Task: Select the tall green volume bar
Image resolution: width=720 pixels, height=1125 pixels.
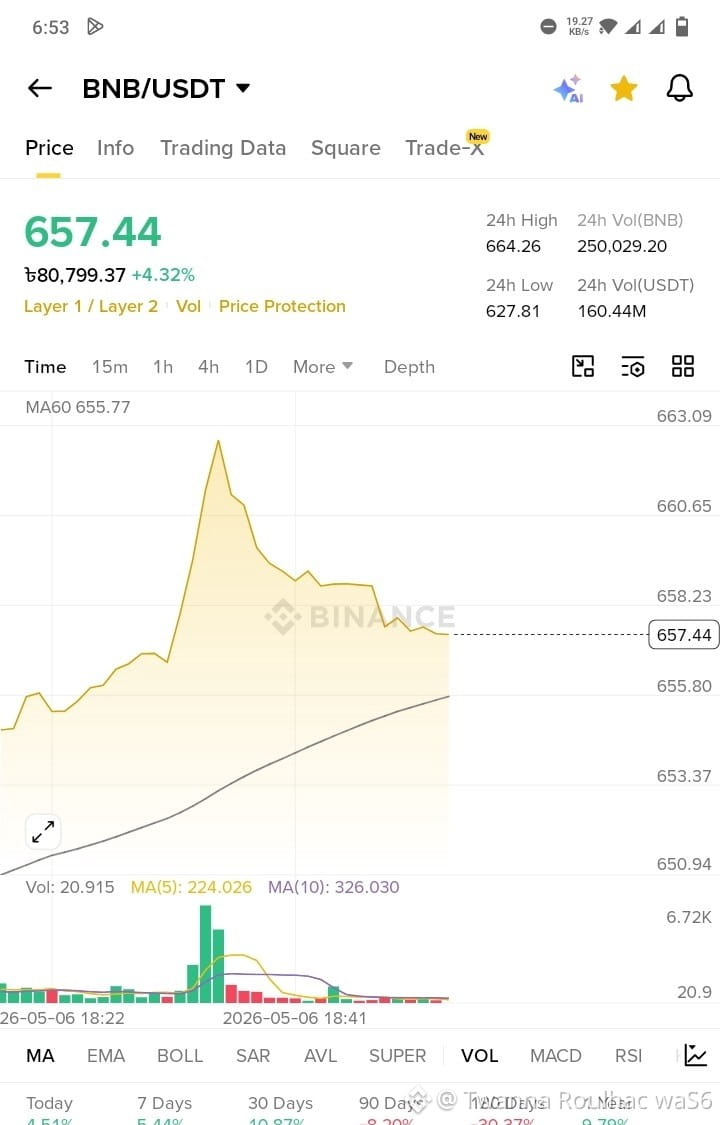Action: tap(206, 954)
